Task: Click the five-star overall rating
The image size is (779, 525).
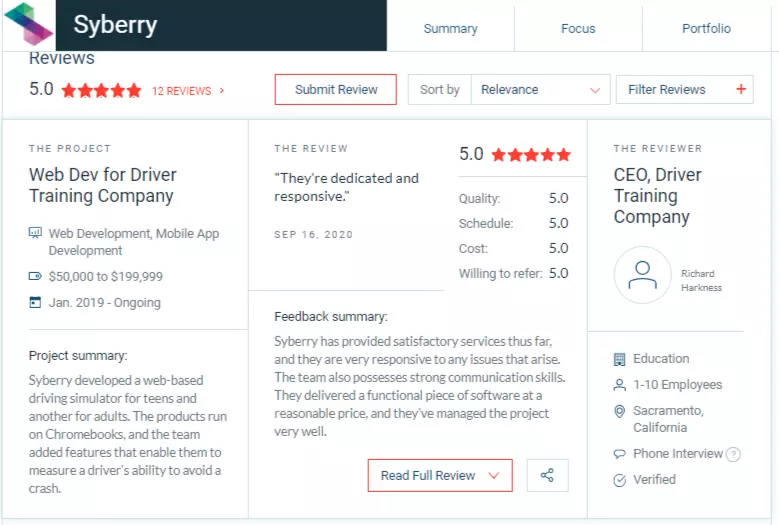Action: coord(101,90)
